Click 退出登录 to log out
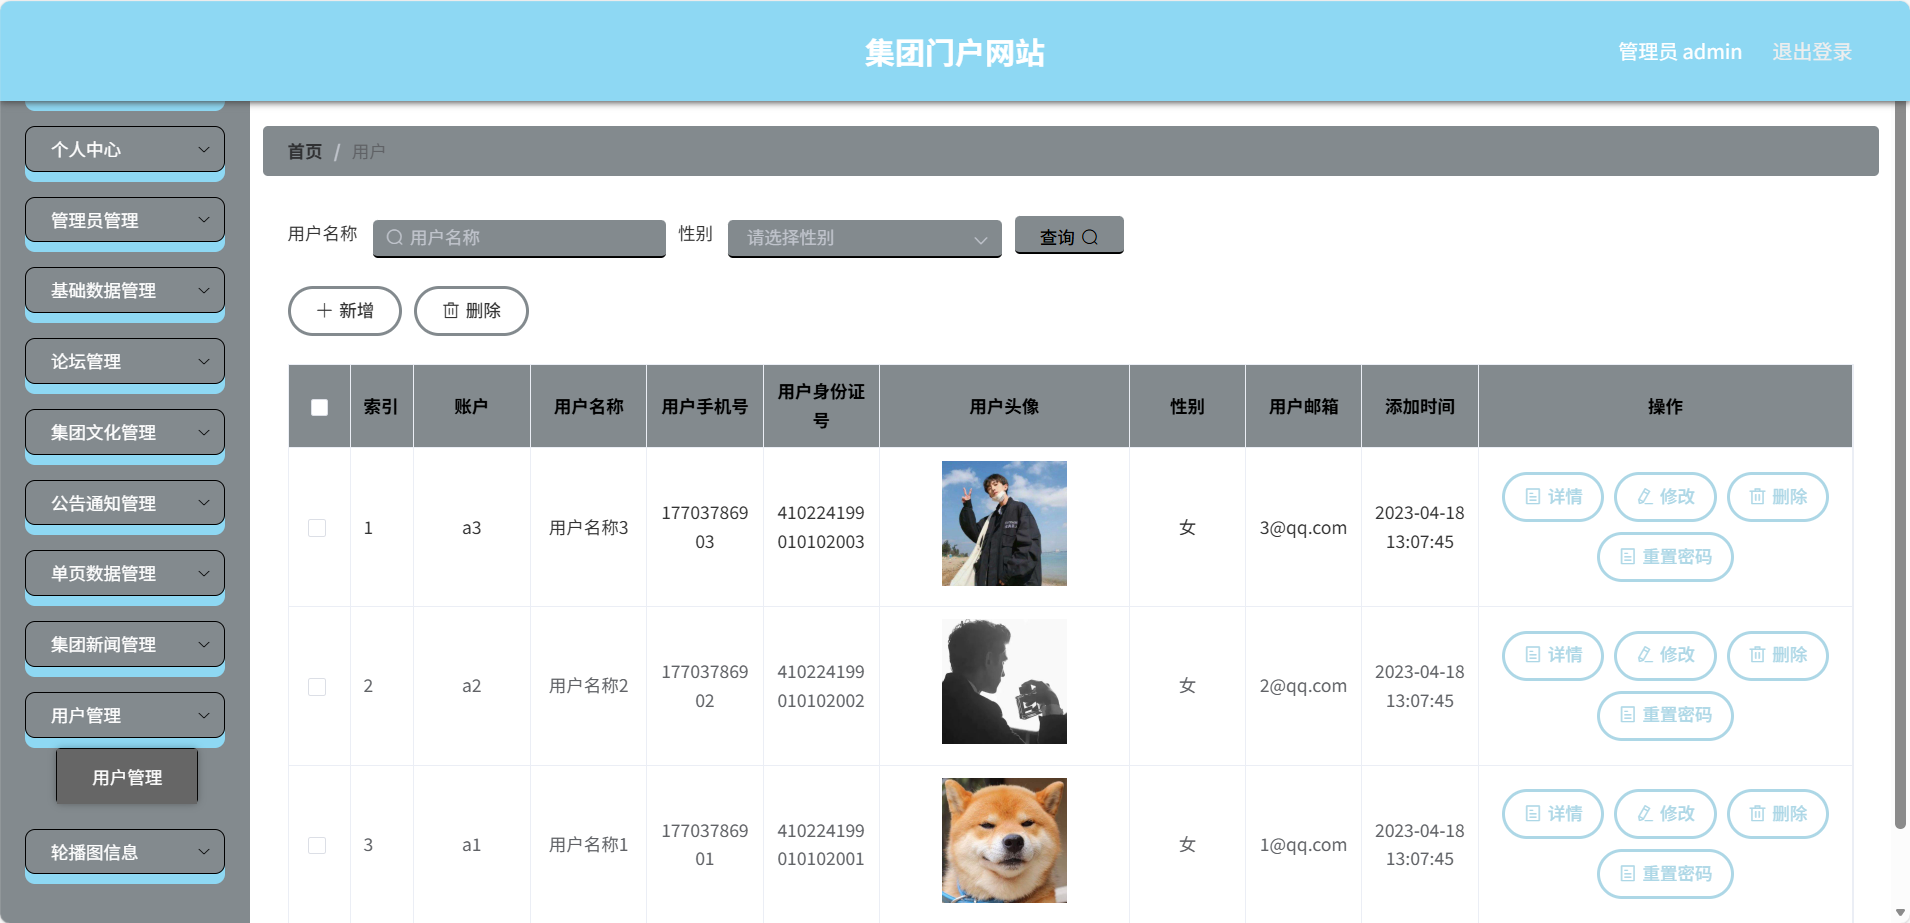Screen dimensions: 1910x923 click(1812, 52)
